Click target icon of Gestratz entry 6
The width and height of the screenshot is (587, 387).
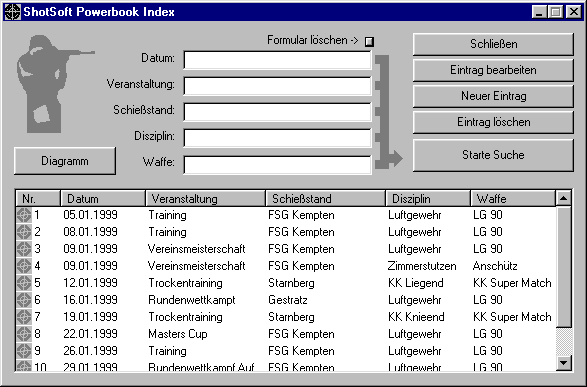(x=24, y=300)
